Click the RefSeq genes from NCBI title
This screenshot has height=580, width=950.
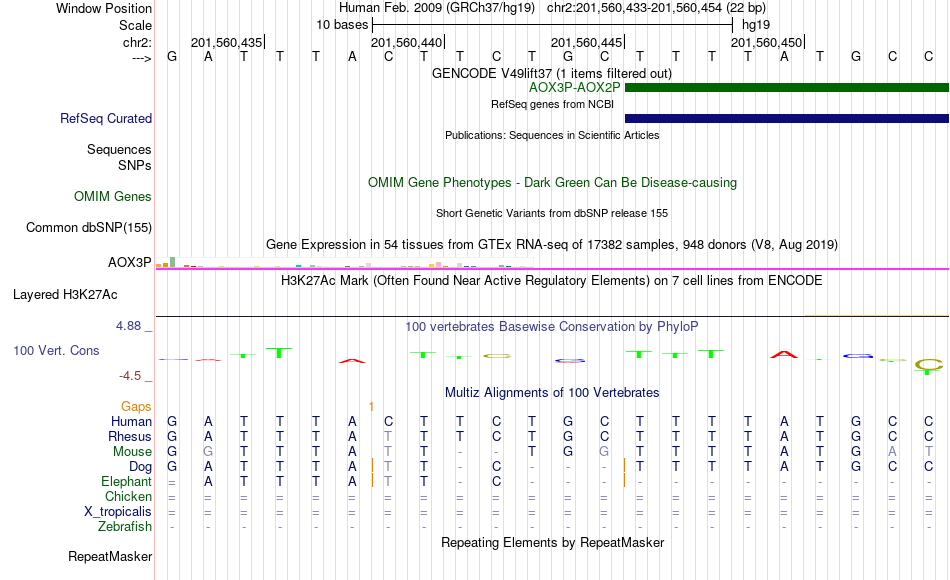click(x=552, y=104)
